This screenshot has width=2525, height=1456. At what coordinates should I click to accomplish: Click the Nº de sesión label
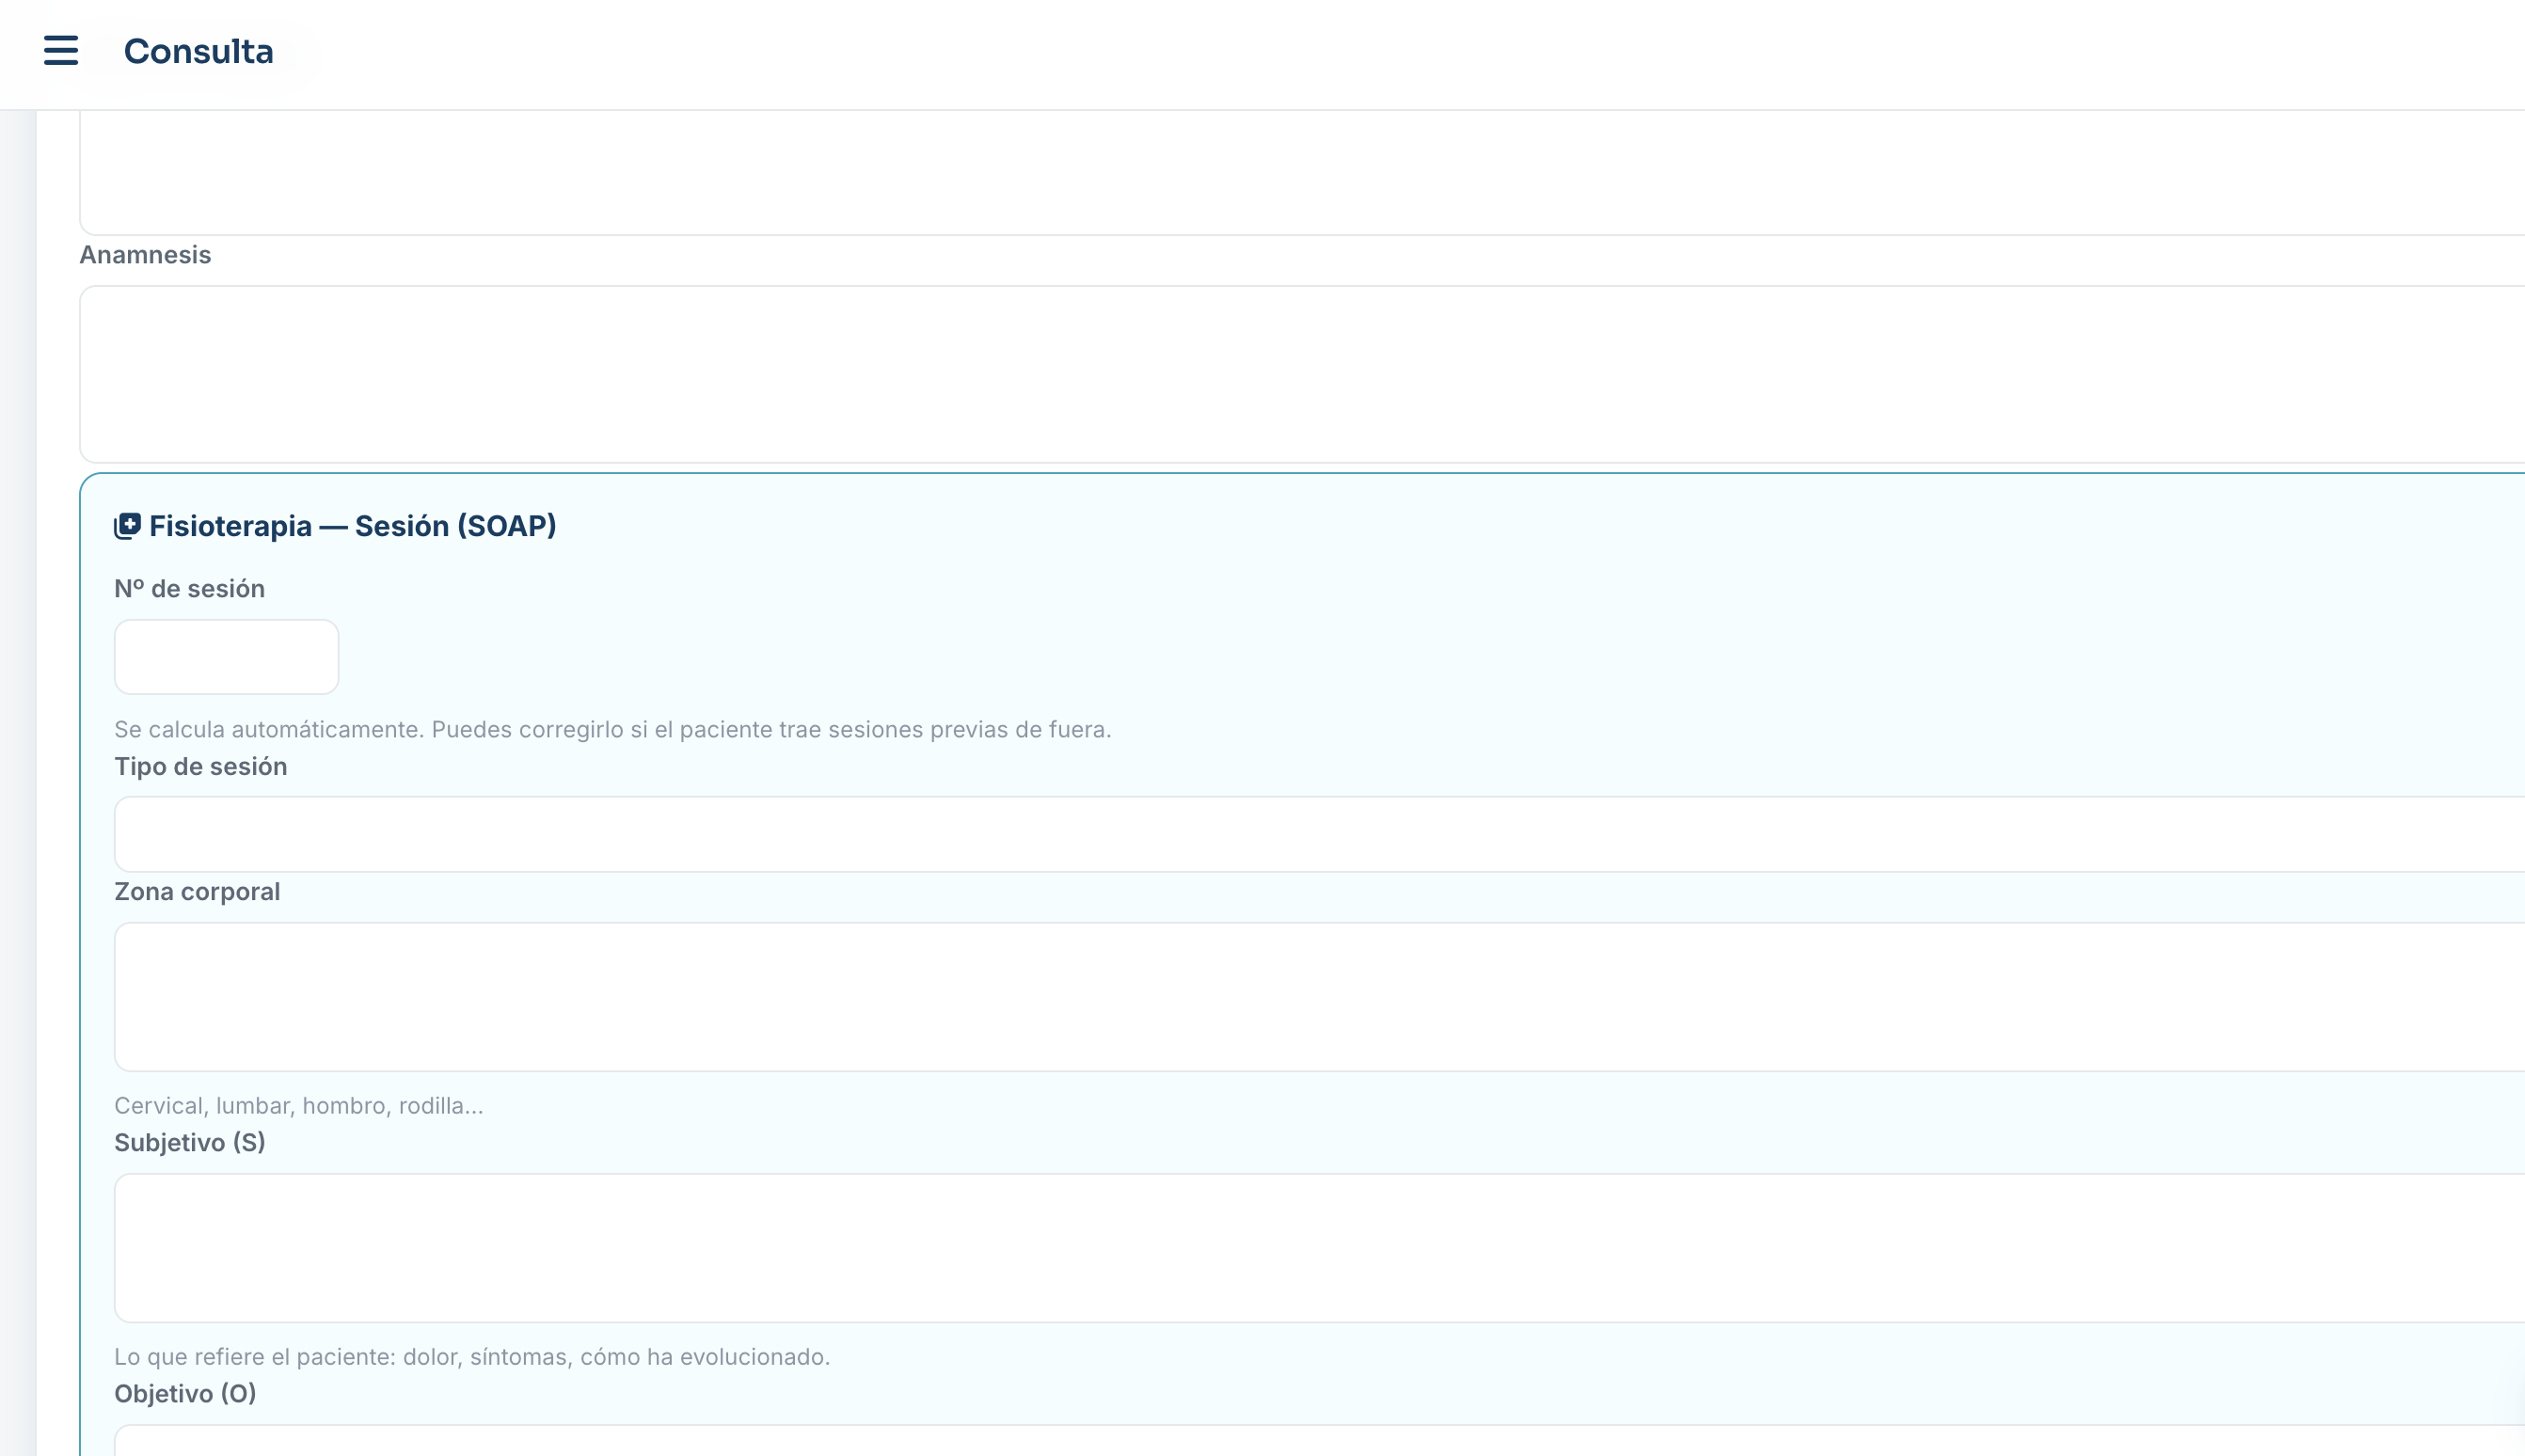[189, 589]
